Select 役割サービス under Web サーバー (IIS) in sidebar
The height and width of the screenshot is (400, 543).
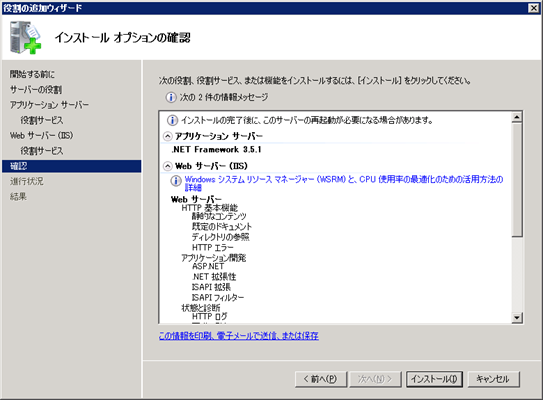click(x=42, y=151)
